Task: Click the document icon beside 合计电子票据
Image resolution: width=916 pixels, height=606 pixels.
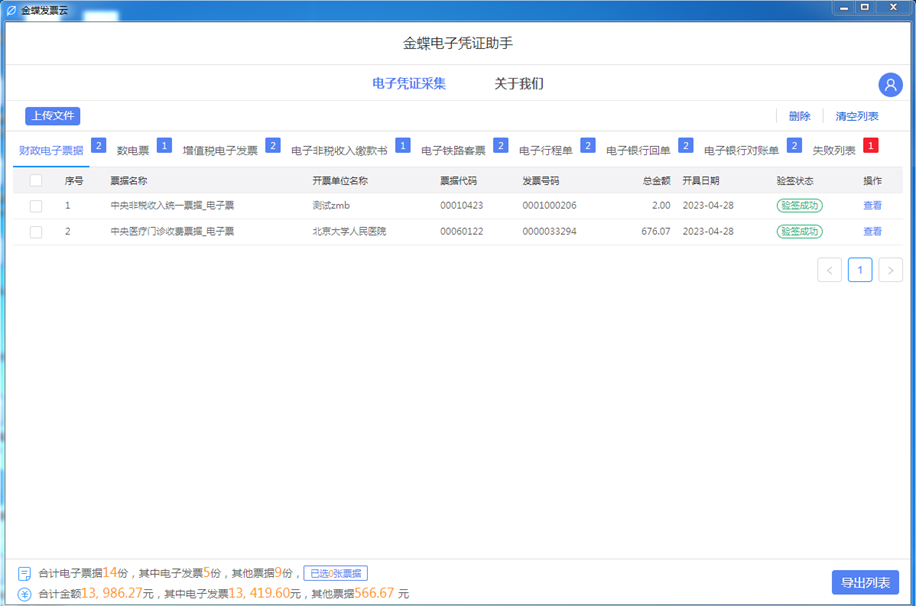Action: coord(24,574)
